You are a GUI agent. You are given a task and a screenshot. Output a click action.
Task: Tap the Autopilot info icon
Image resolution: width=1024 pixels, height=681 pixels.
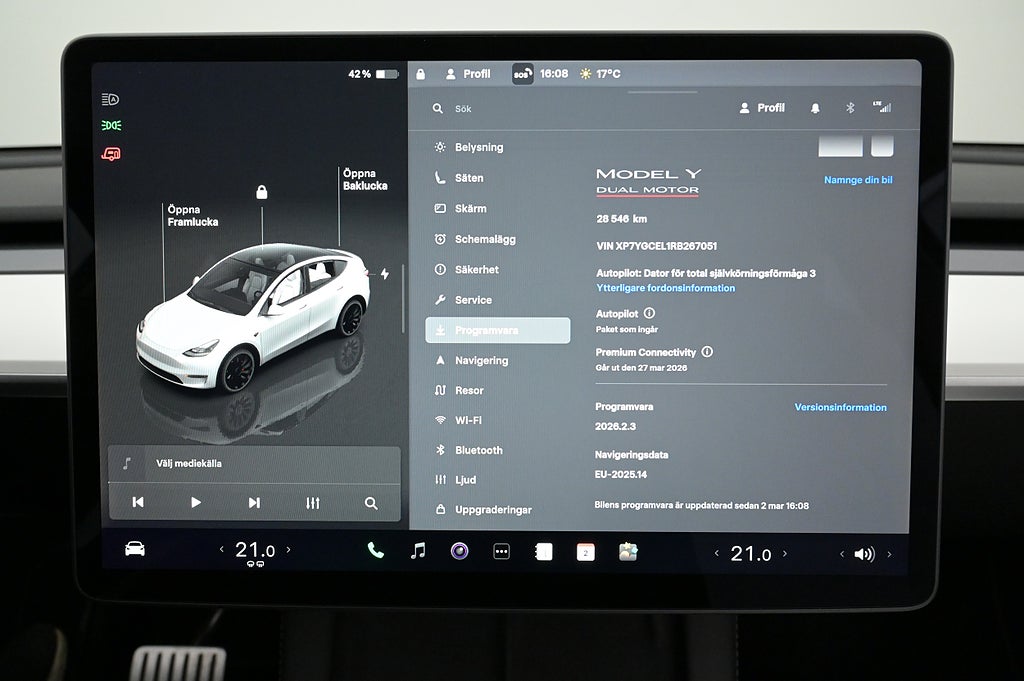tap(649, 313)
